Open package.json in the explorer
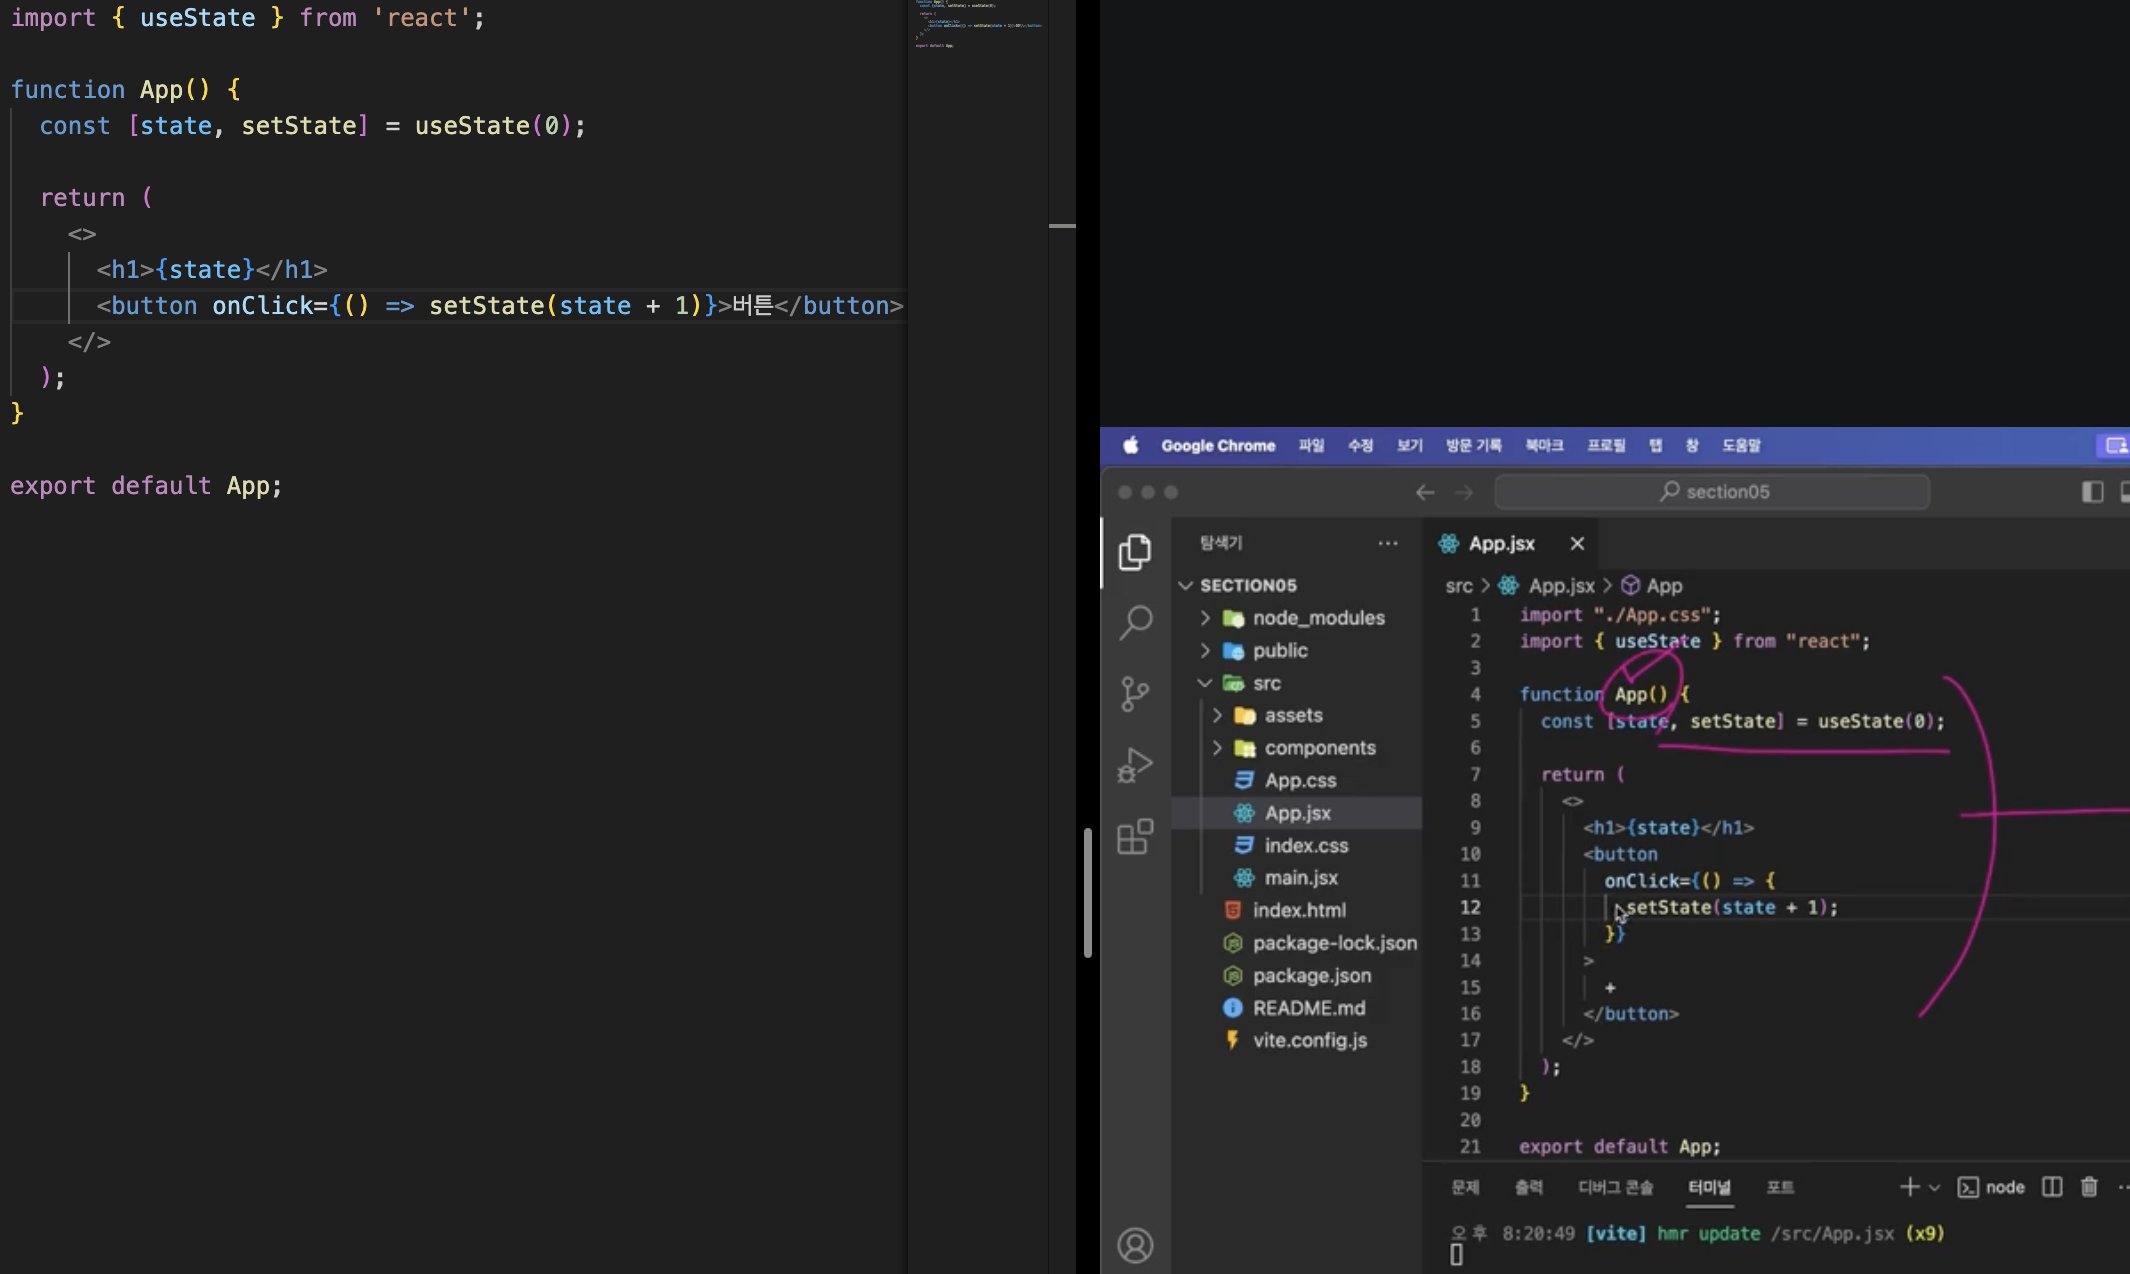Image resolution: width=2130 pixels, height=1274 pixels. coord(1312,975)
